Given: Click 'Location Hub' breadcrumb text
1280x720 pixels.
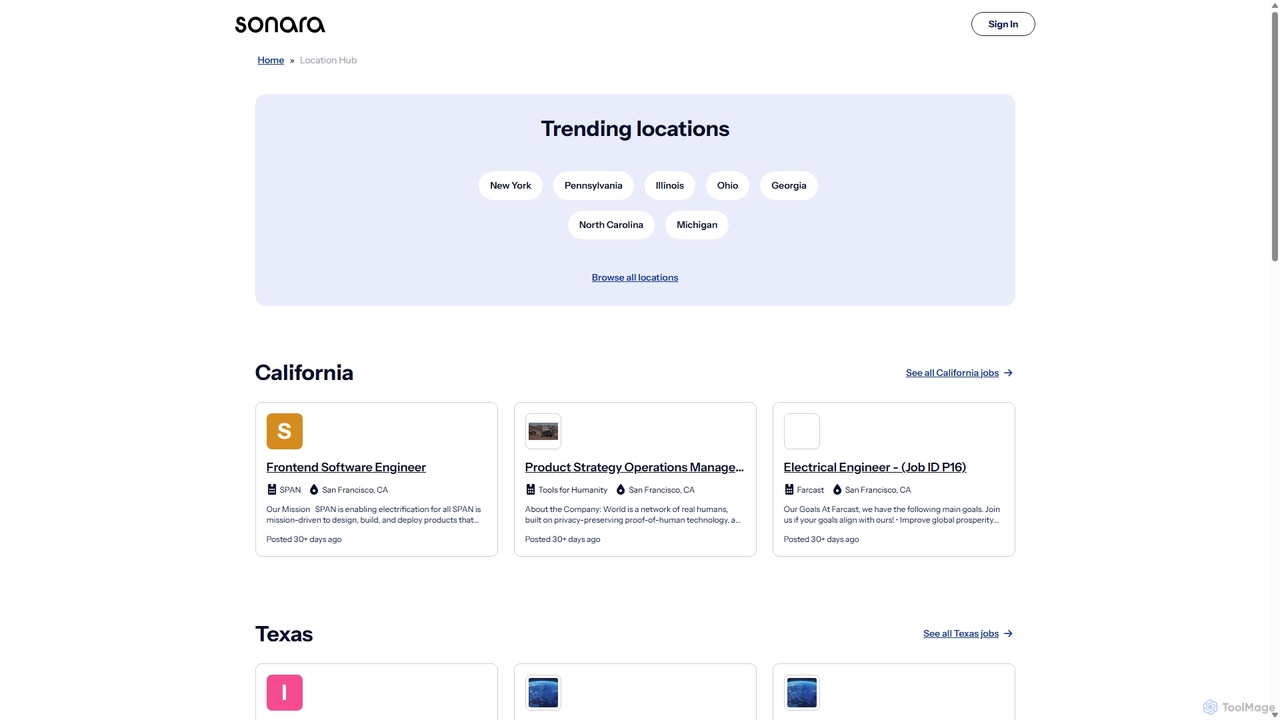Looking at the screenshot, I should pyautogui.click(x=328, y=60).
